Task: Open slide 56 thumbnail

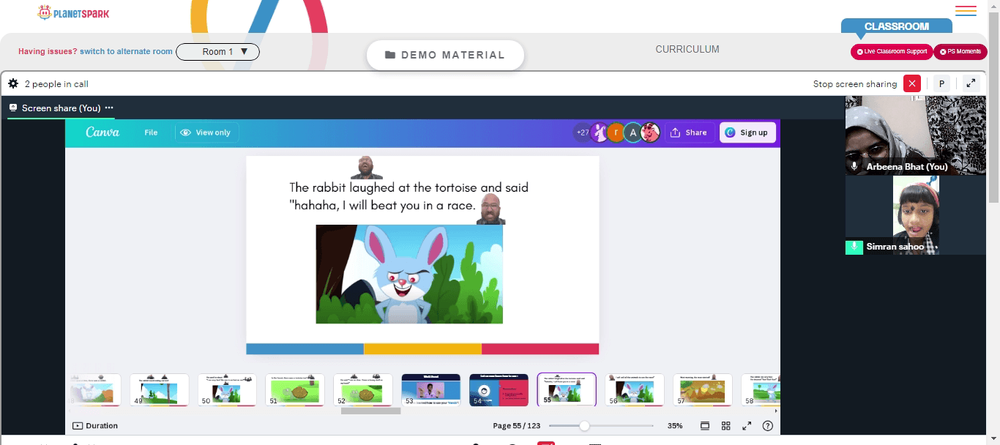Action: pyautogui.click(x=635, y=390)
